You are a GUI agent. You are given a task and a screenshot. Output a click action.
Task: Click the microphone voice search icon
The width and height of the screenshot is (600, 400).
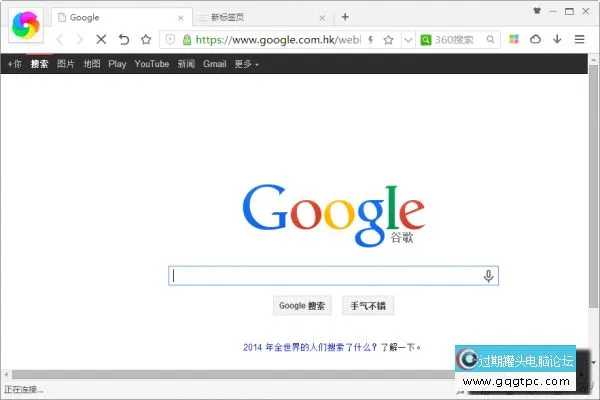488,276
